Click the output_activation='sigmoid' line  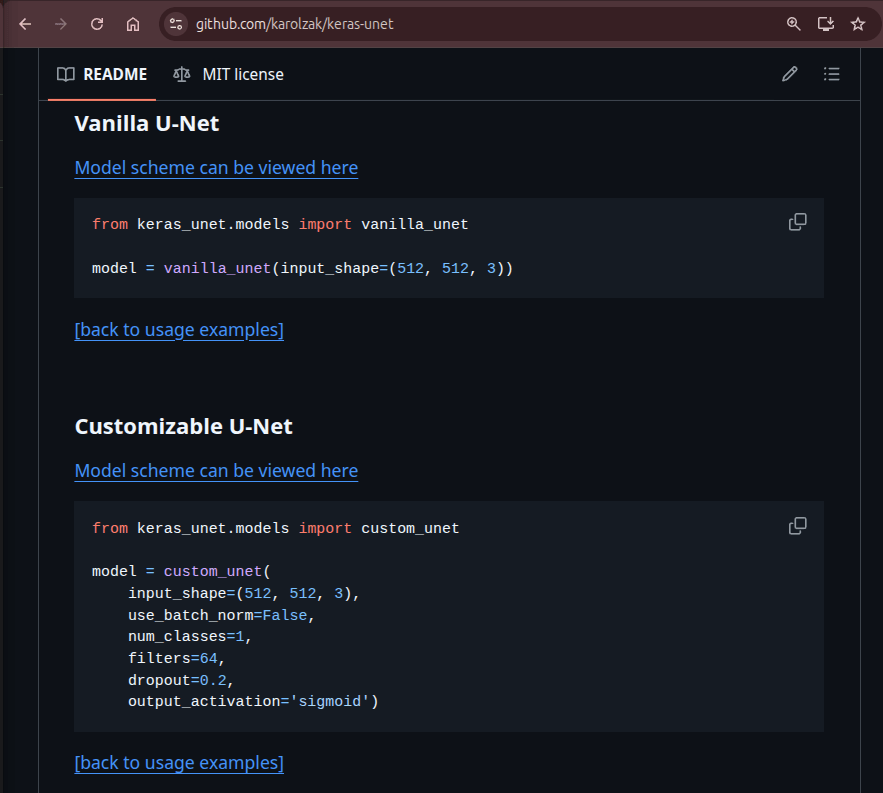pyautogui.click(x=253, y=702)
